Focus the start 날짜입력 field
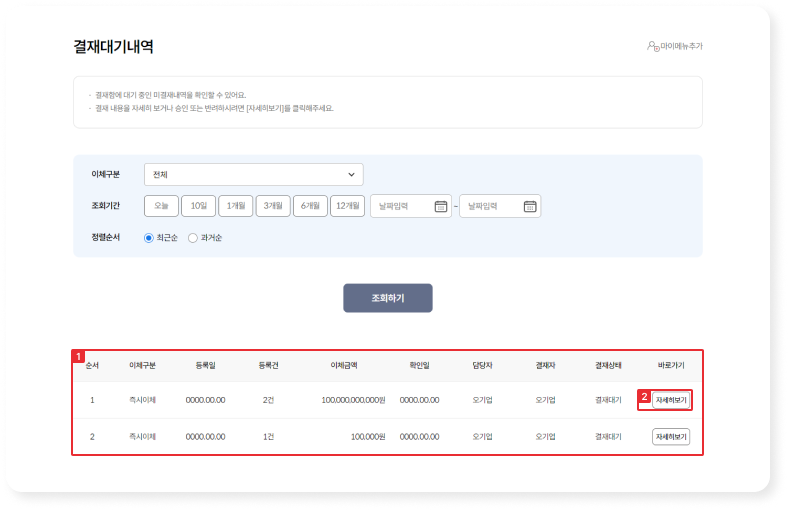 [x=411, y=206]
